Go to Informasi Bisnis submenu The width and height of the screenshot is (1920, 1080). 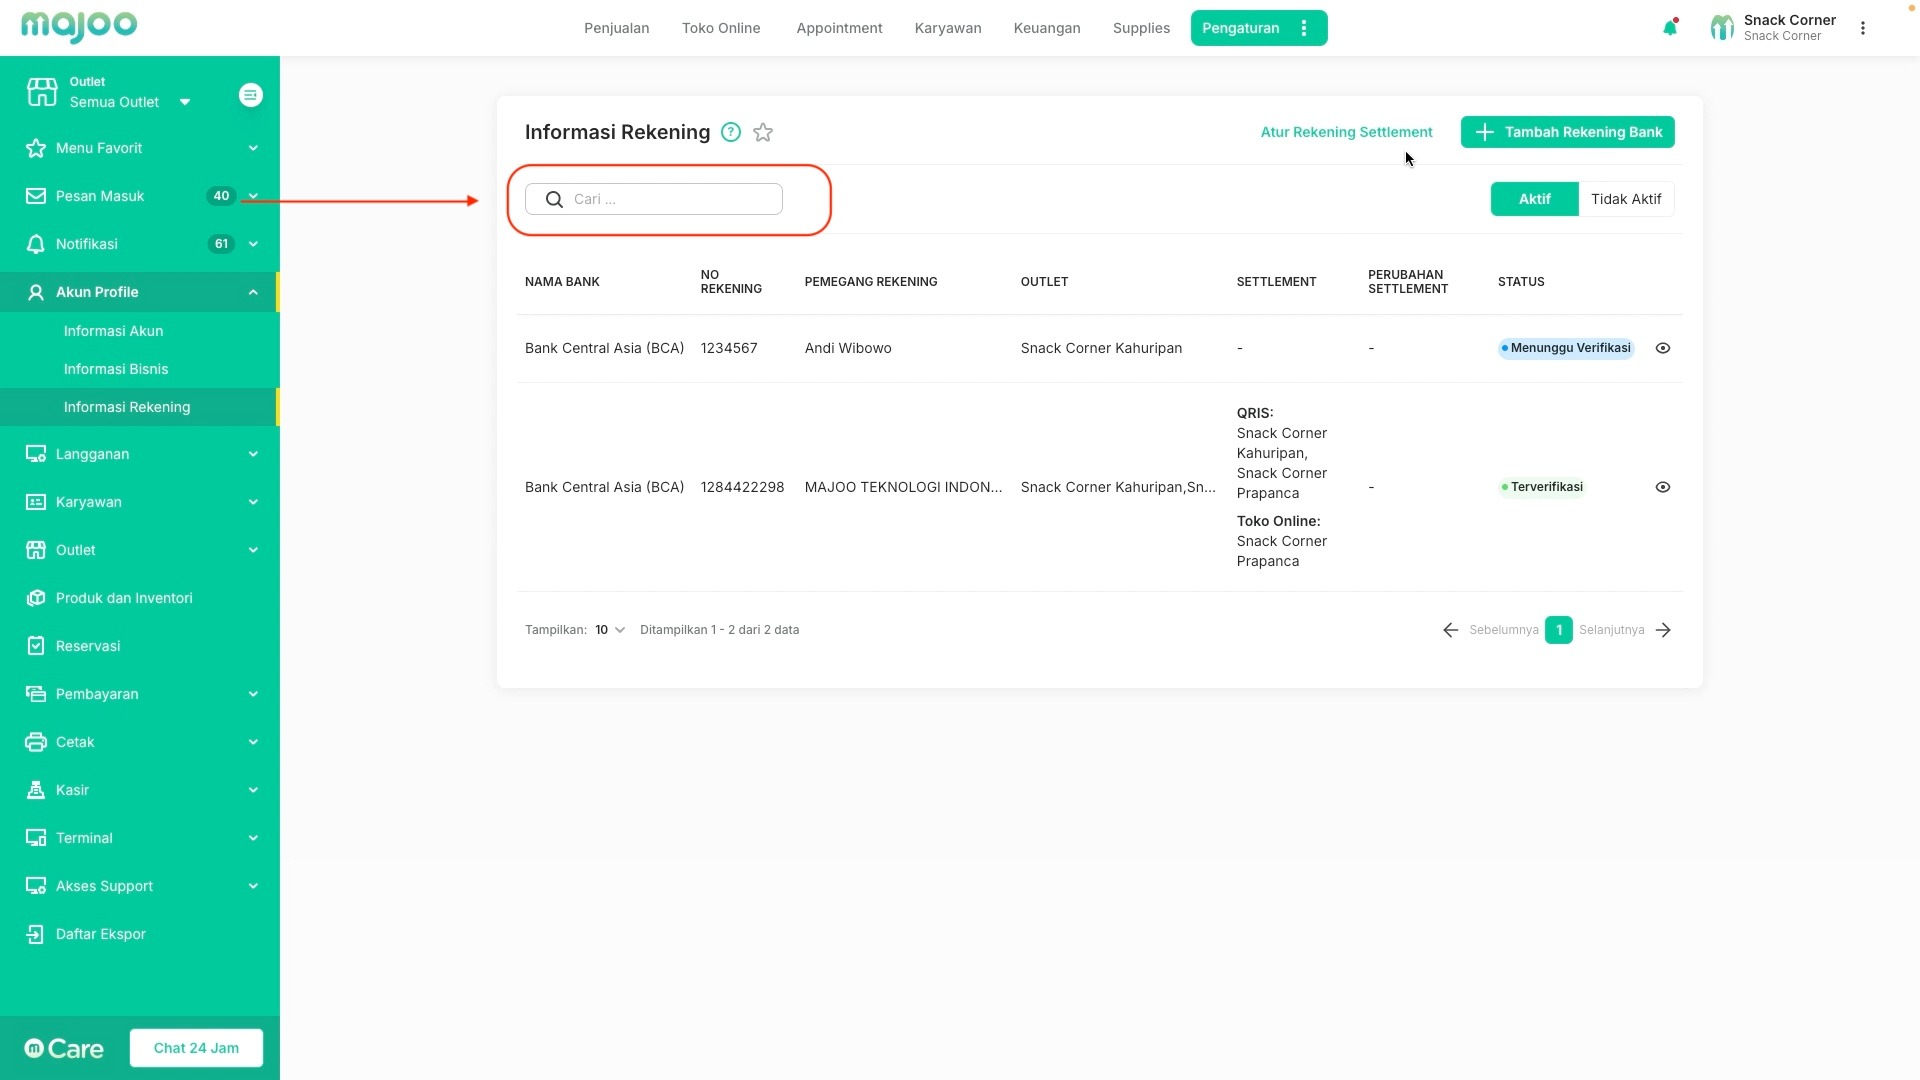click(x=116, y=369)
